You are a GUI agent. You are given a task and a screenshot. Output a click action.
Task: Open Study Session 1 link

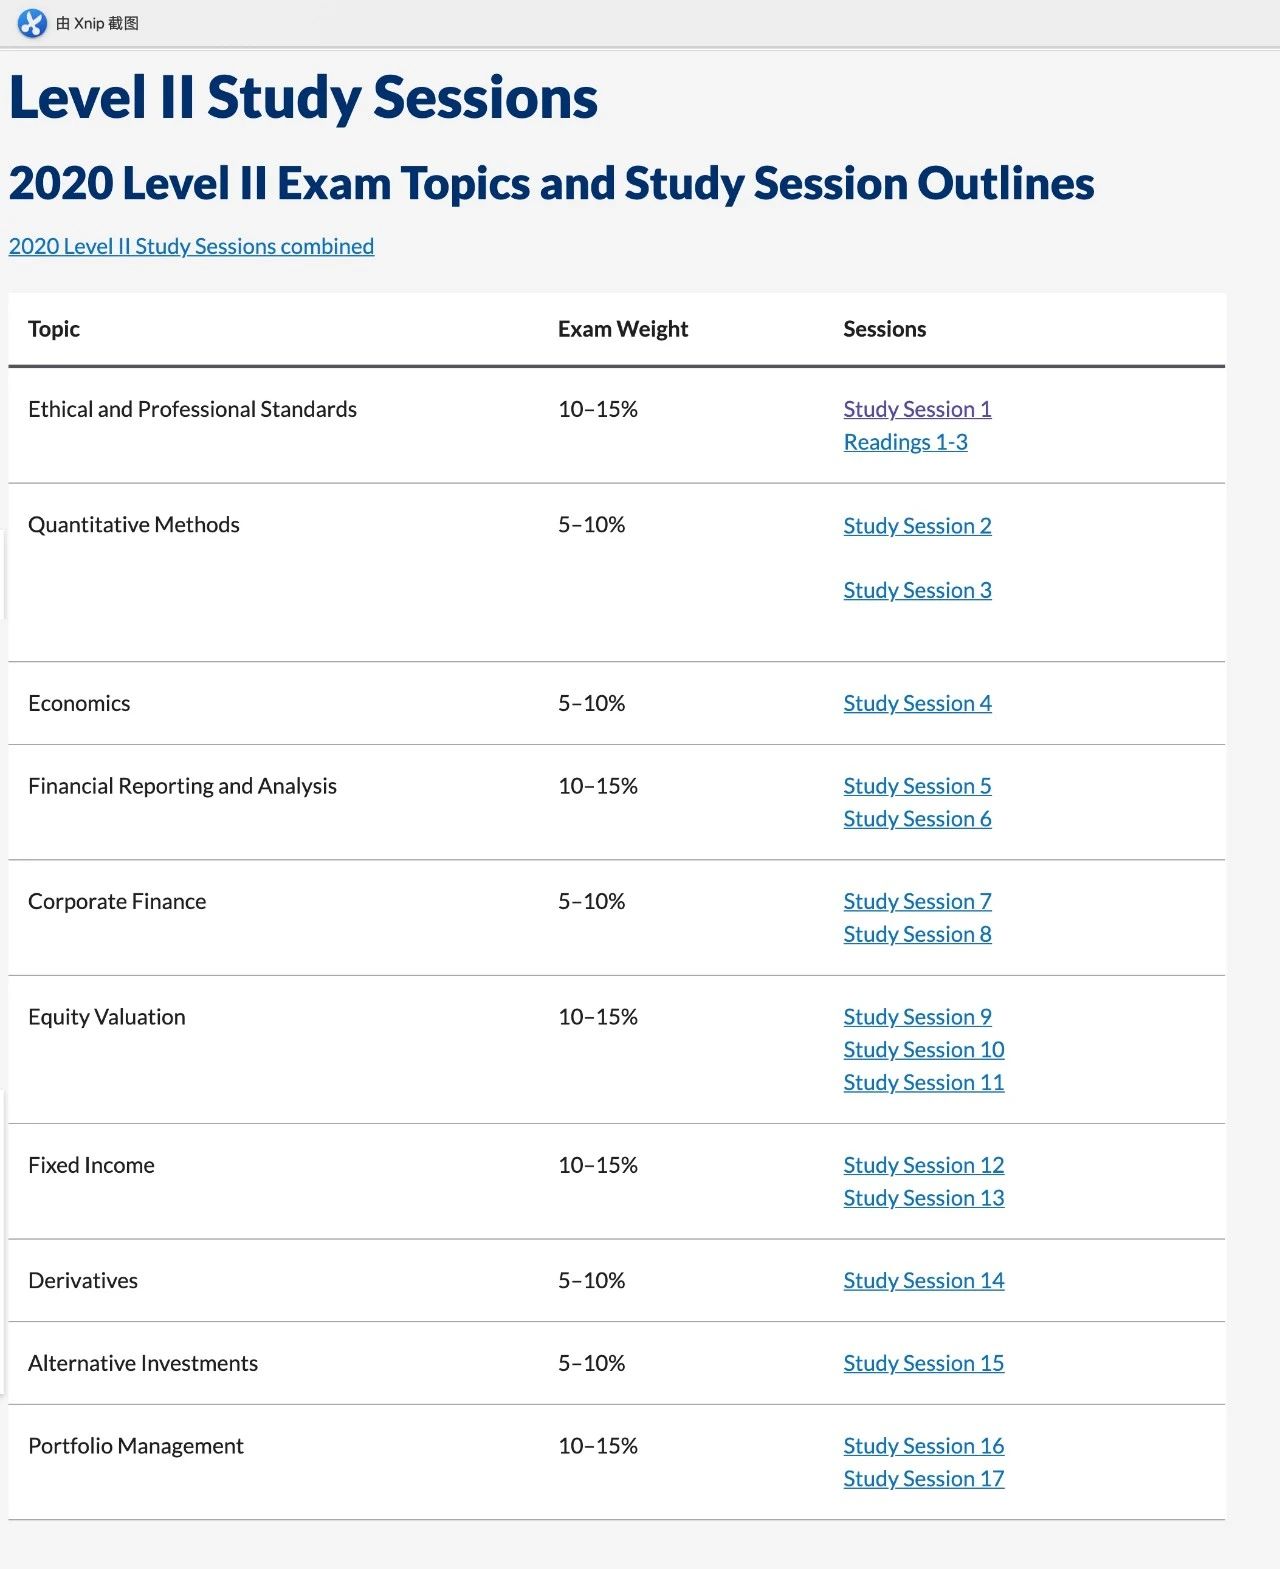click(917, 409)
